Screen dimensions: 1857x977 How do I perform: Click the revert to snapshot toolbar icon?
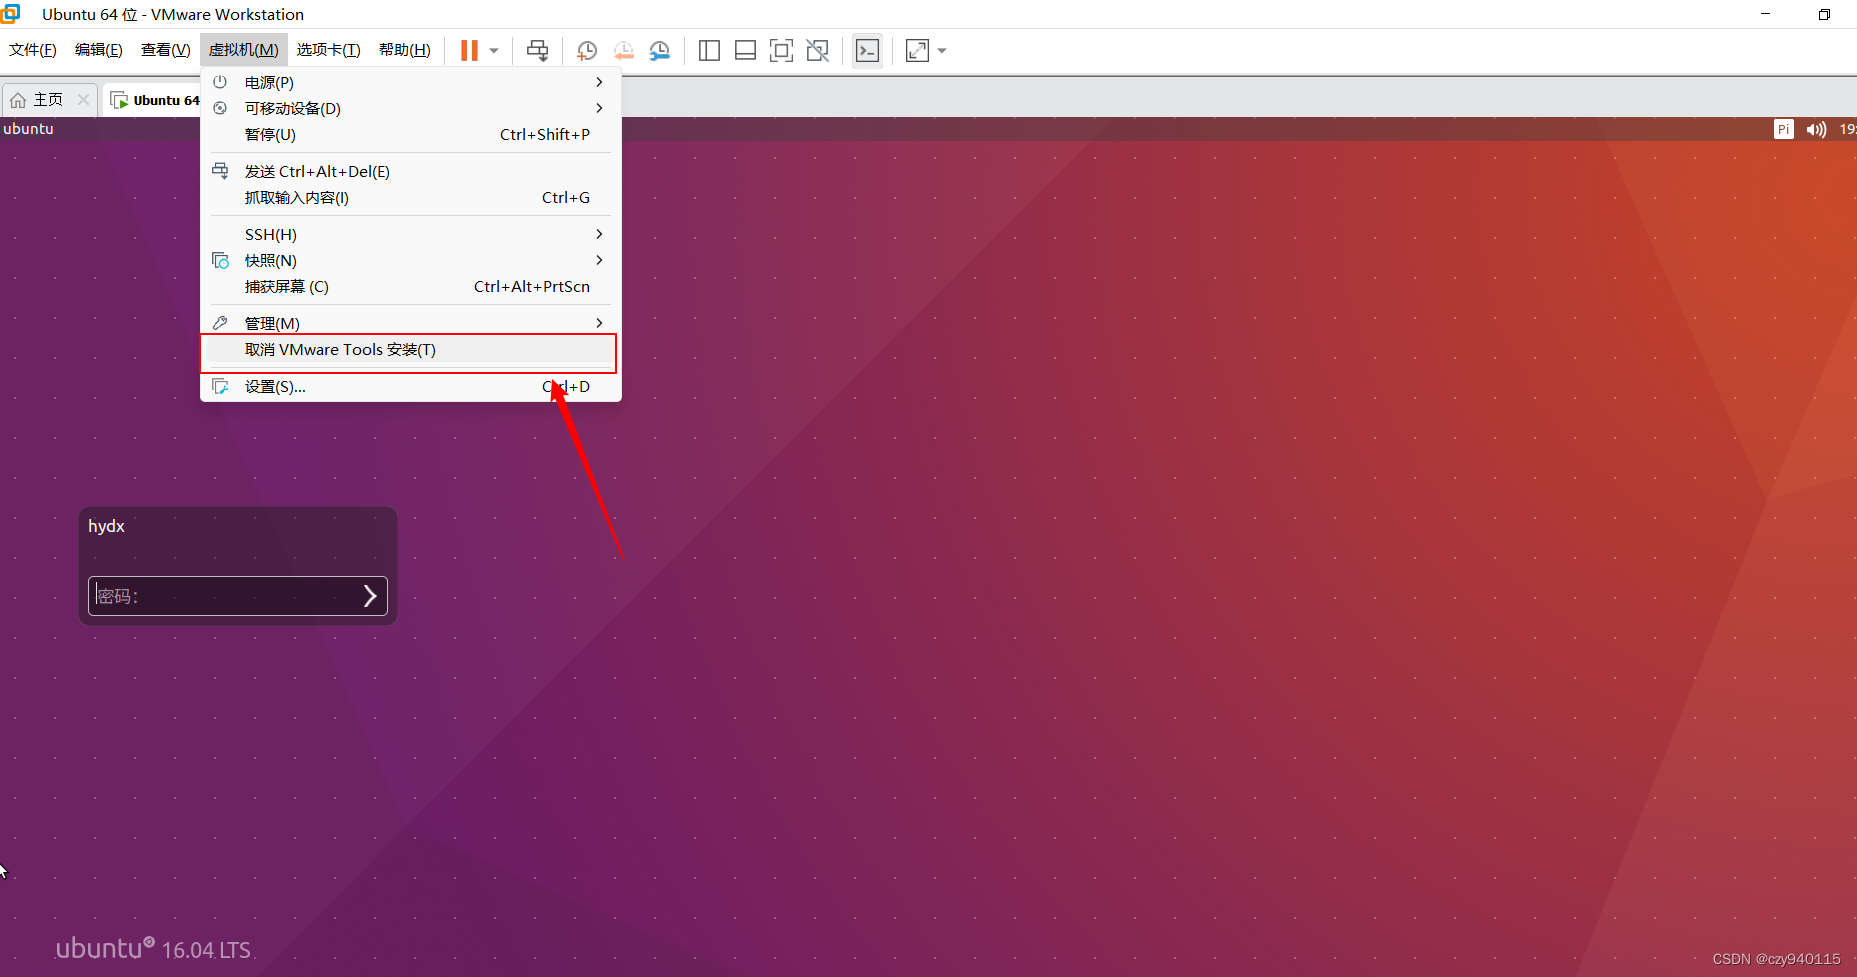623,50
